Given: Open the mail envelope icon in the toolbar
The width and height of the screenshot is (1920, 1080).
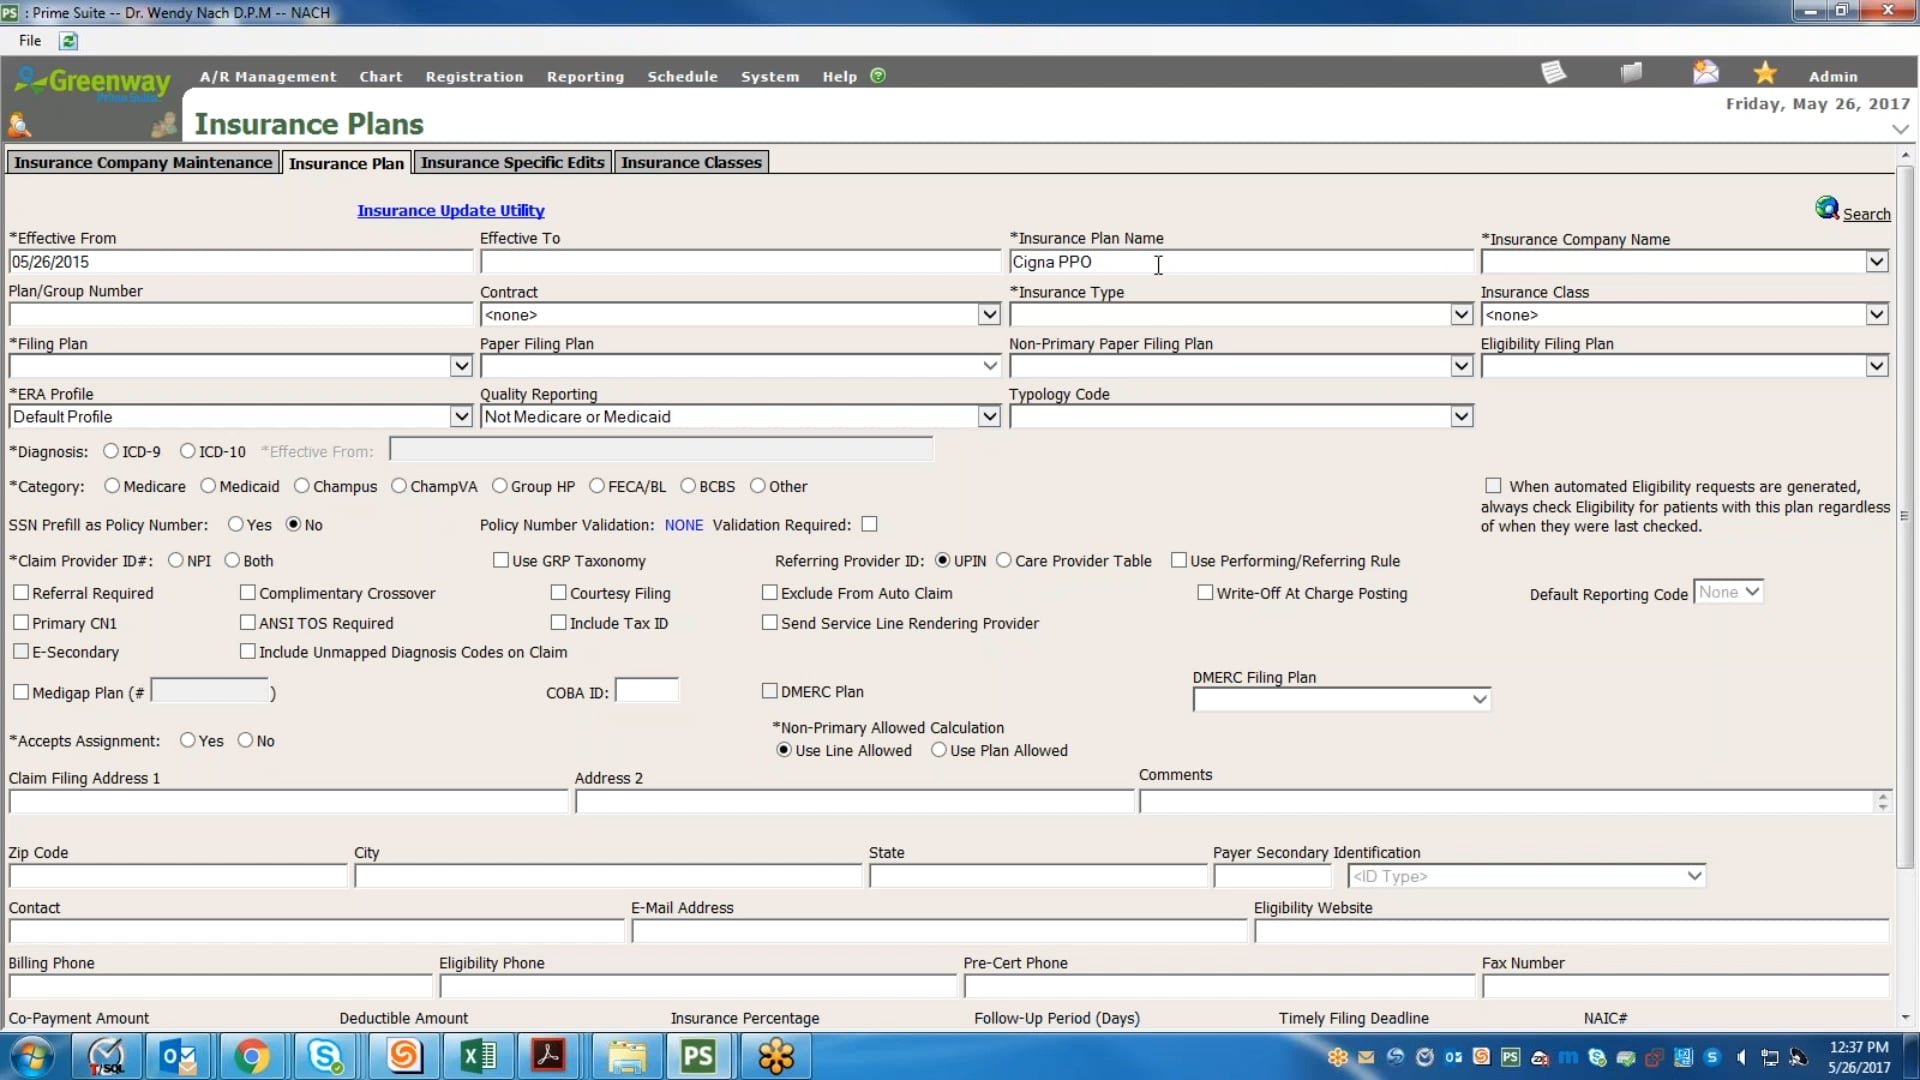Looking at the screenshot, I should (1705, 71).
